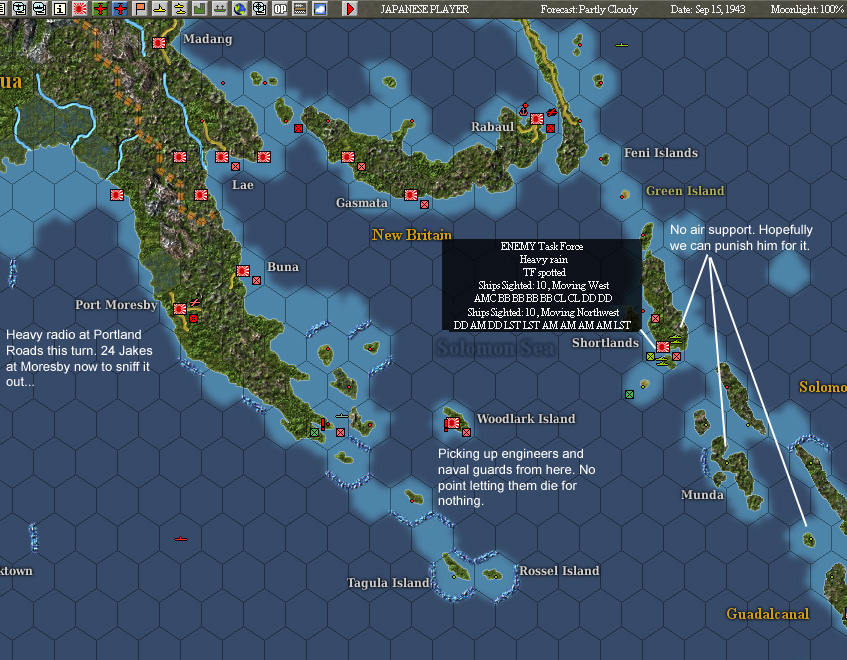Click the JAPANESE PLAYER header text
Image resolution: width=847 pixels, height=660 pixels.
pos(425,9)
